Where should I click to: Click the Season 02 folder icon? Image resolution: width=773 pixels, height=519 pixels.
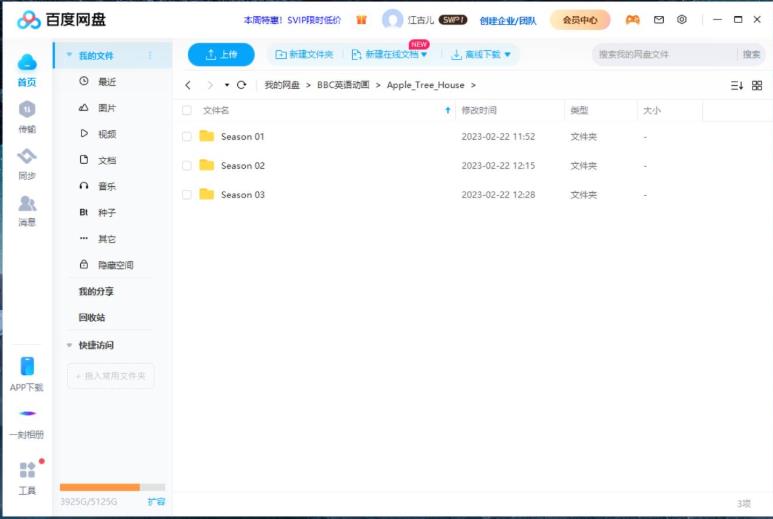click(x=207, y=165)
